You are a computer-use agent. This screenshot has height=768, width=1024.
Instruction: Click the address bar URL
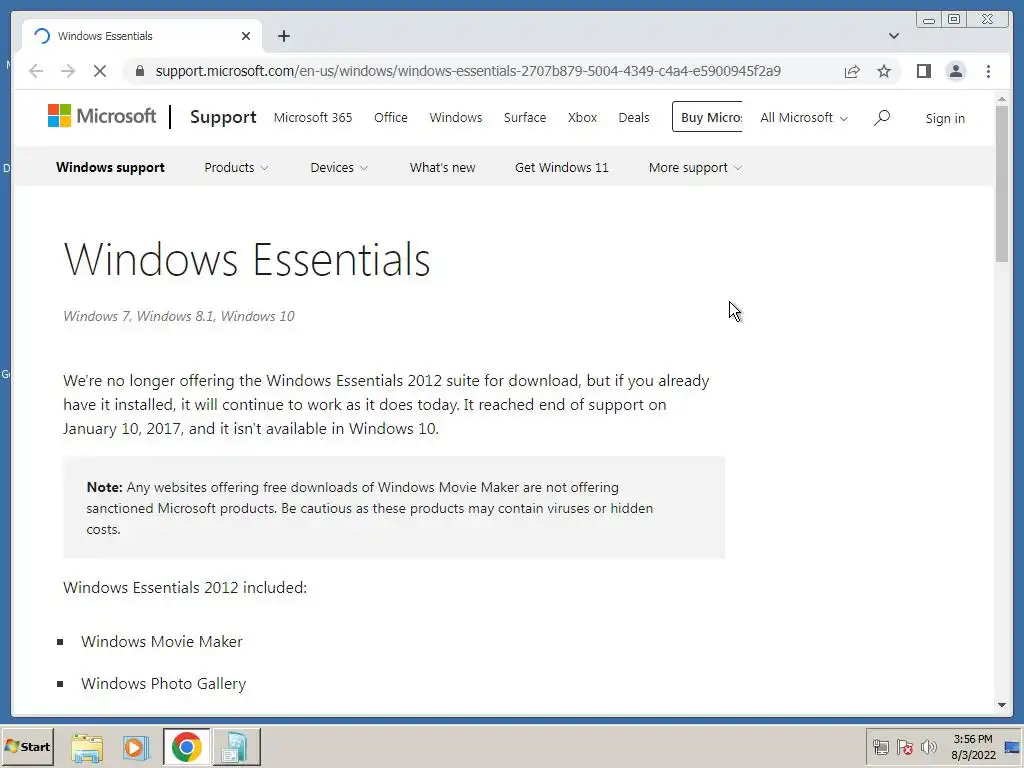click(x=468, y=71)
